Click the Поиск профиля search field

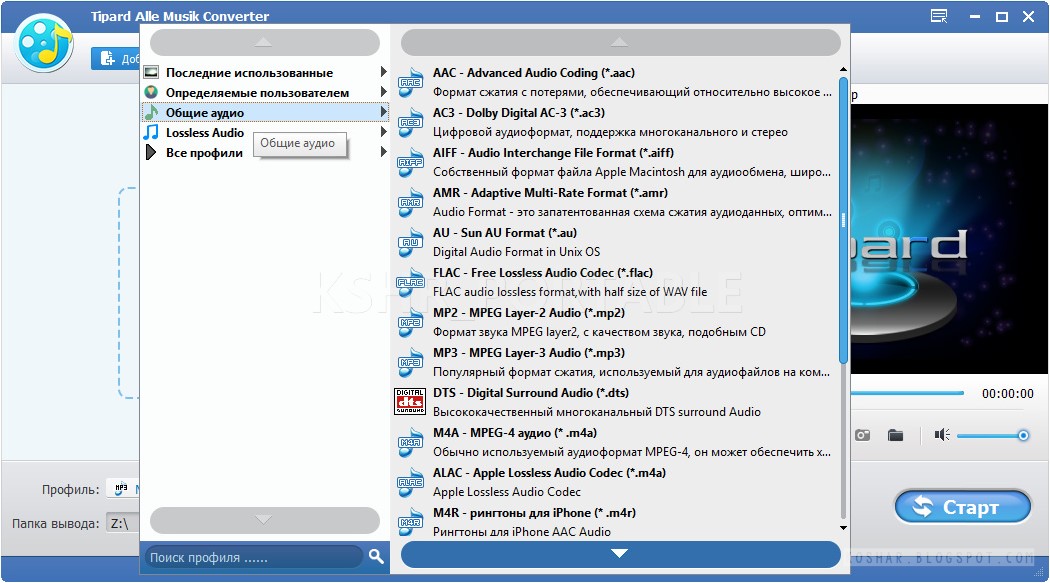[x=254, y=557]
